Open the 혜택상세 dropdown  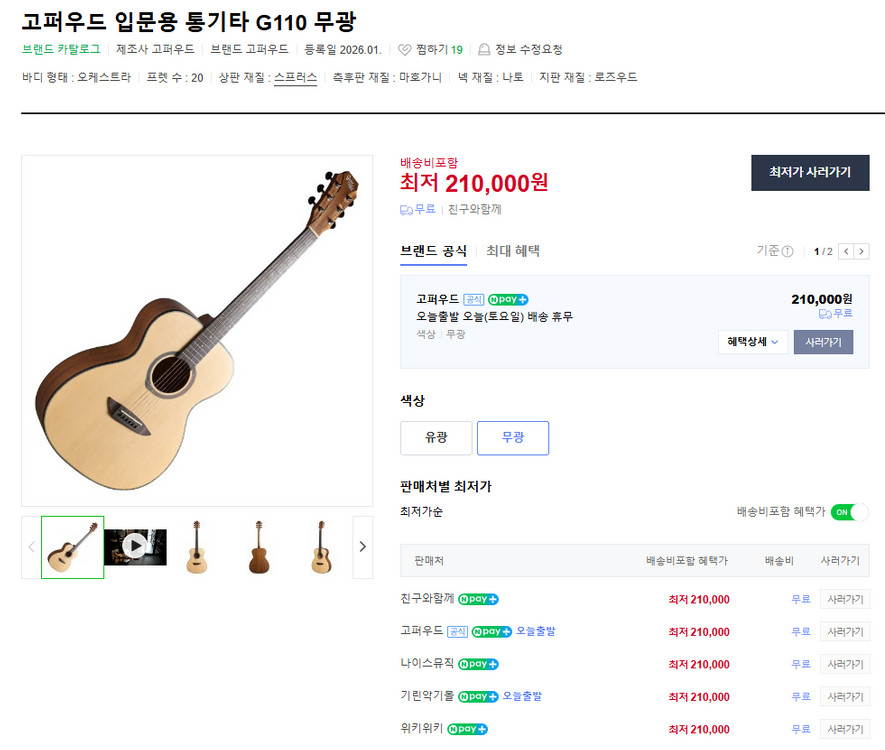pyautogui.click(x=752, y=341)
